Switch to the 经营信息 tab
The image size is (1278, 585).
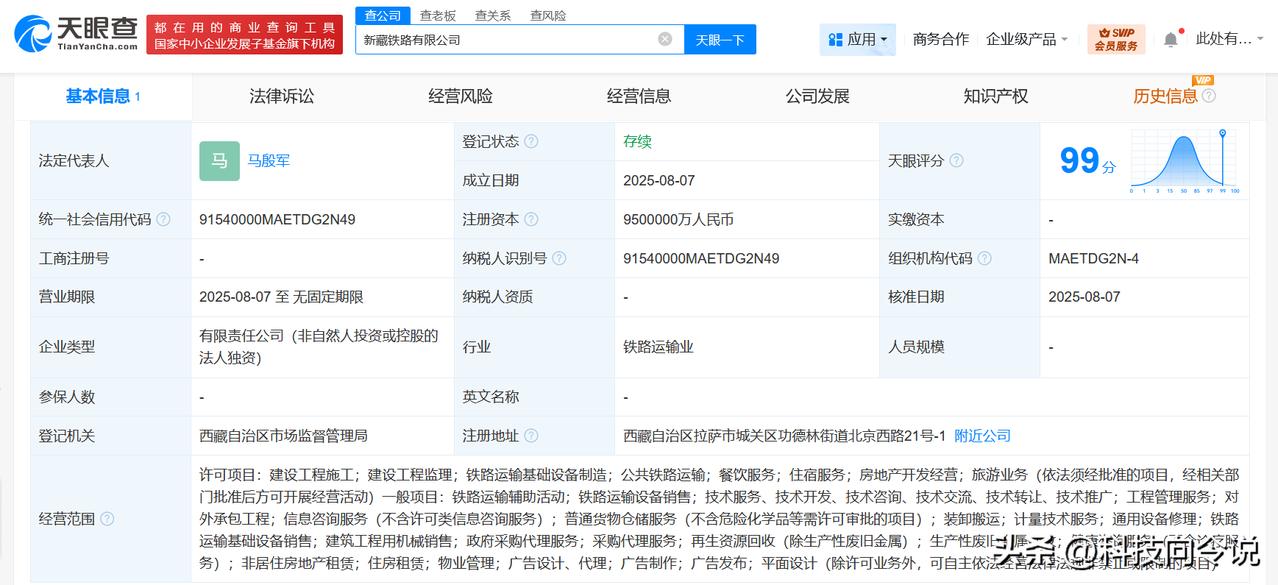tap(639, 97)
